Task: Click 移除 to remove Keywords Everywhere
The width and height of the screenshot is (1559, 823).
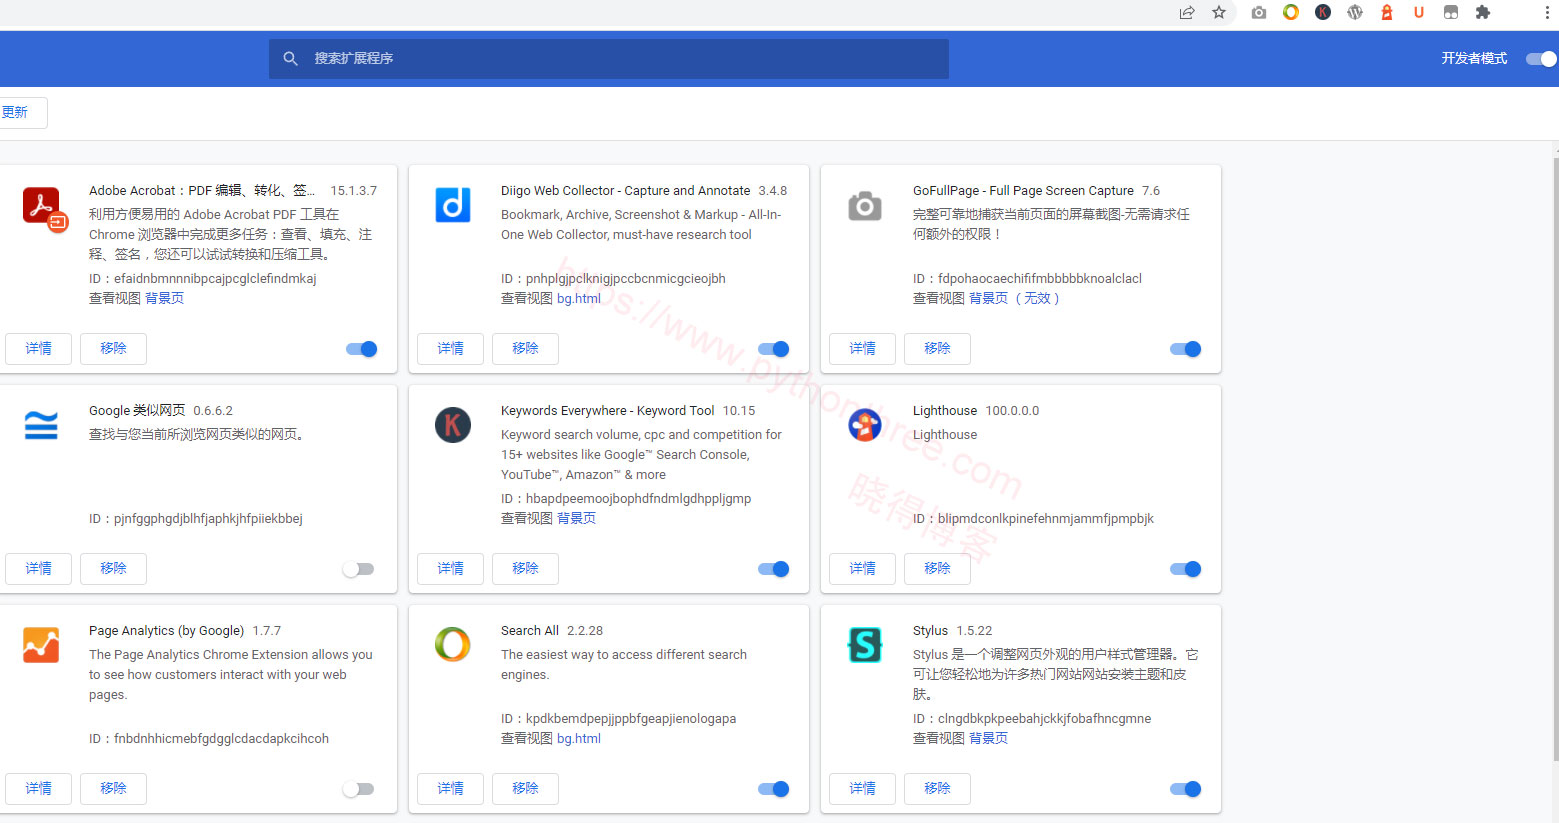Action: [525, 569]
